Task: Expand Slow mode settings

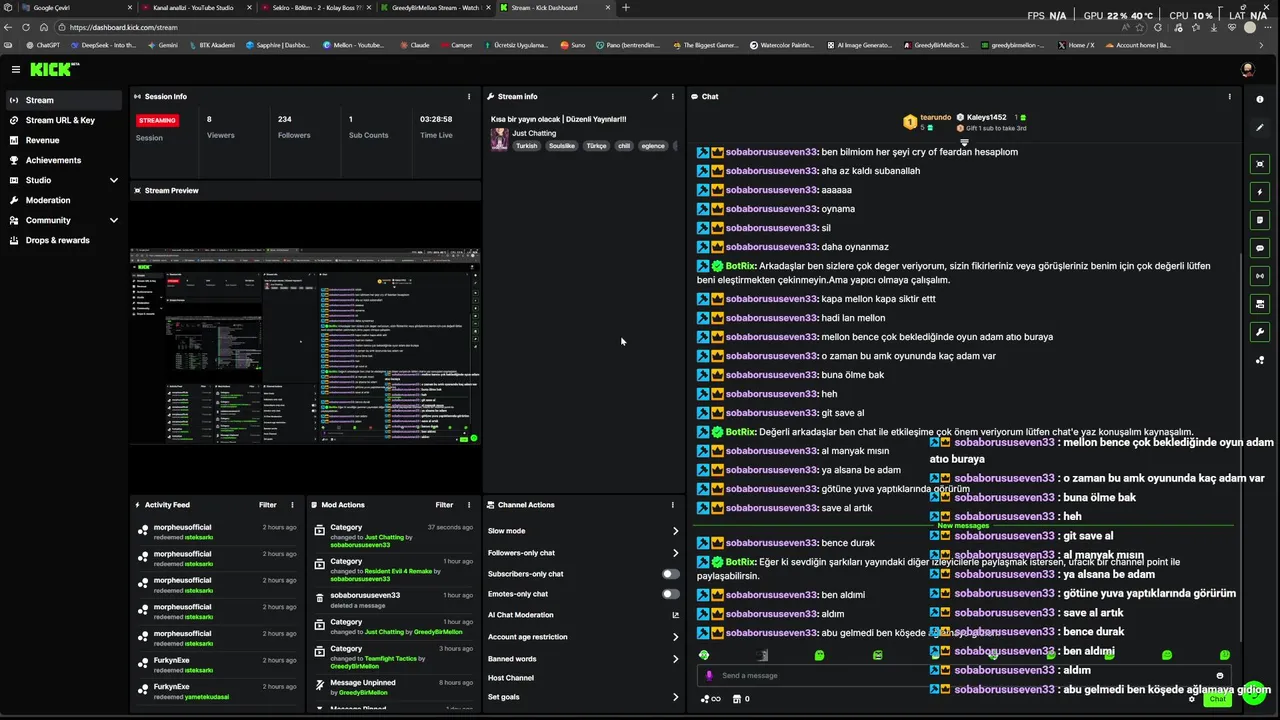Action: (675, 531)
